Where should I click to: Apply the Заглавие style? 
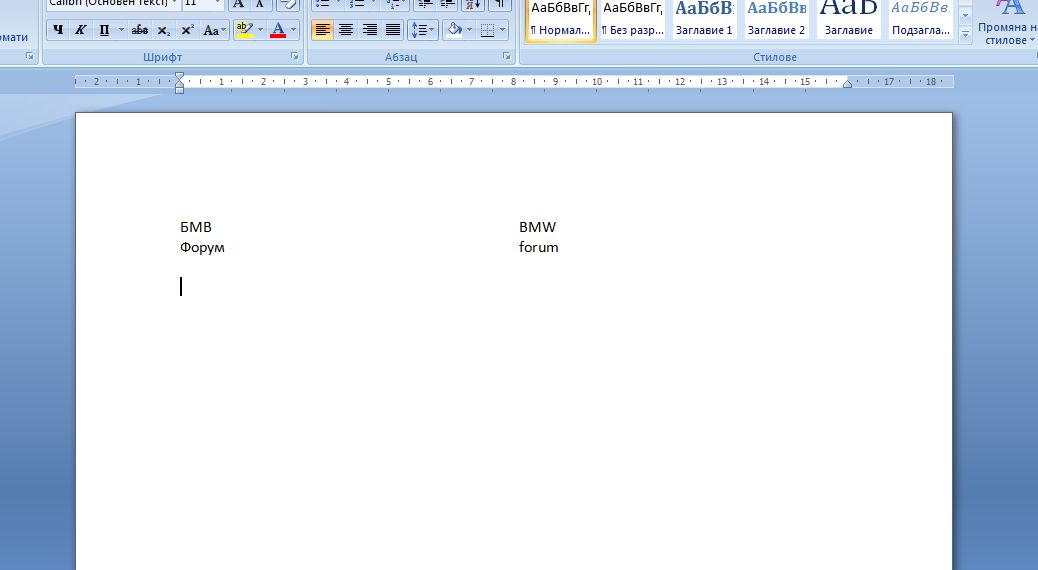click(x=849, y=19)
